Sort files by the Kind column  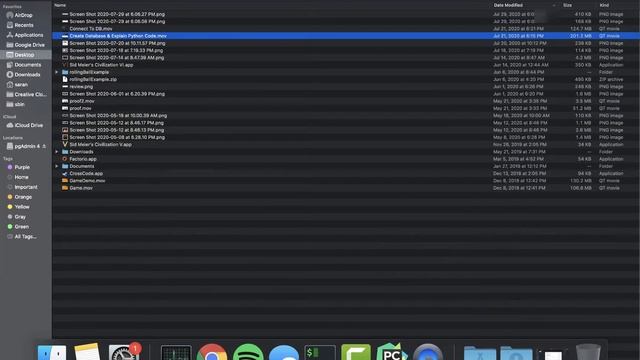pos(604,5)
